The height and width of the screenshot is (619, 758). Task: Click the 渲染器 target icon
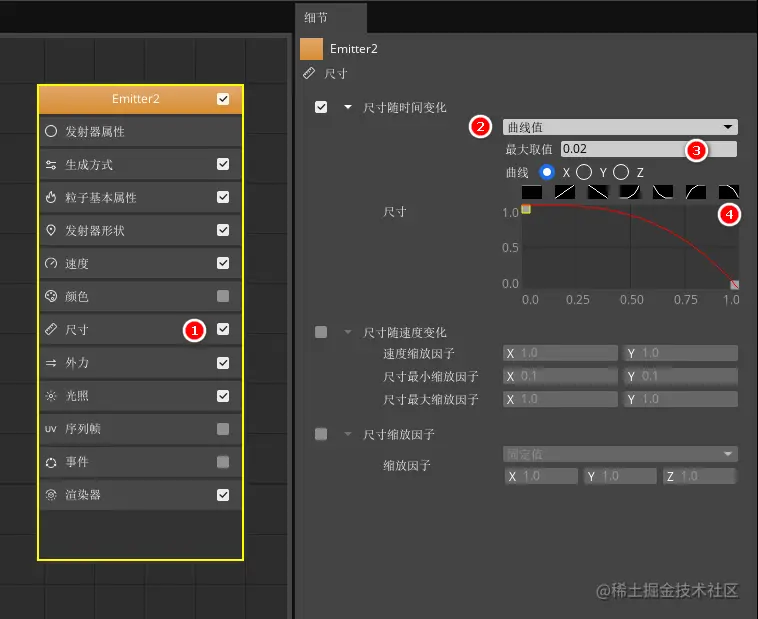click(x=51, y=495)
